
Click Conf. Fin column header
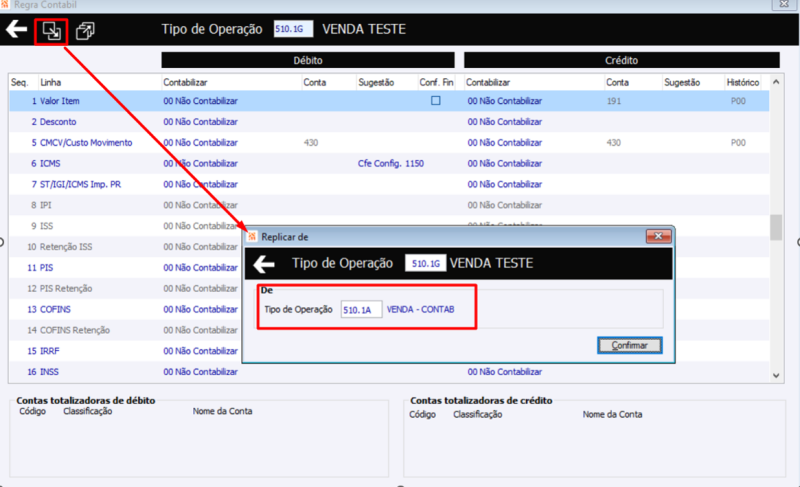[x=436, y=82]
